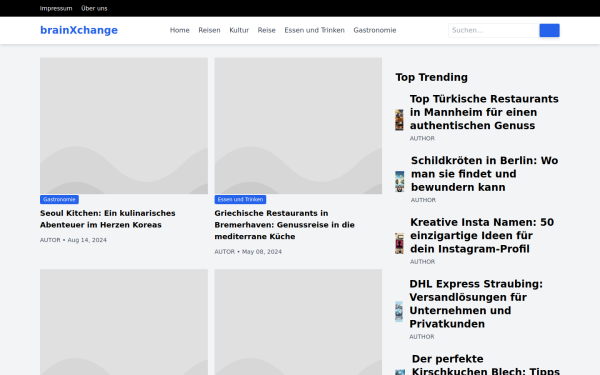Click May 08, 2024 date text
The width and height of the screenshot is (600, 375).
point(262,252)
